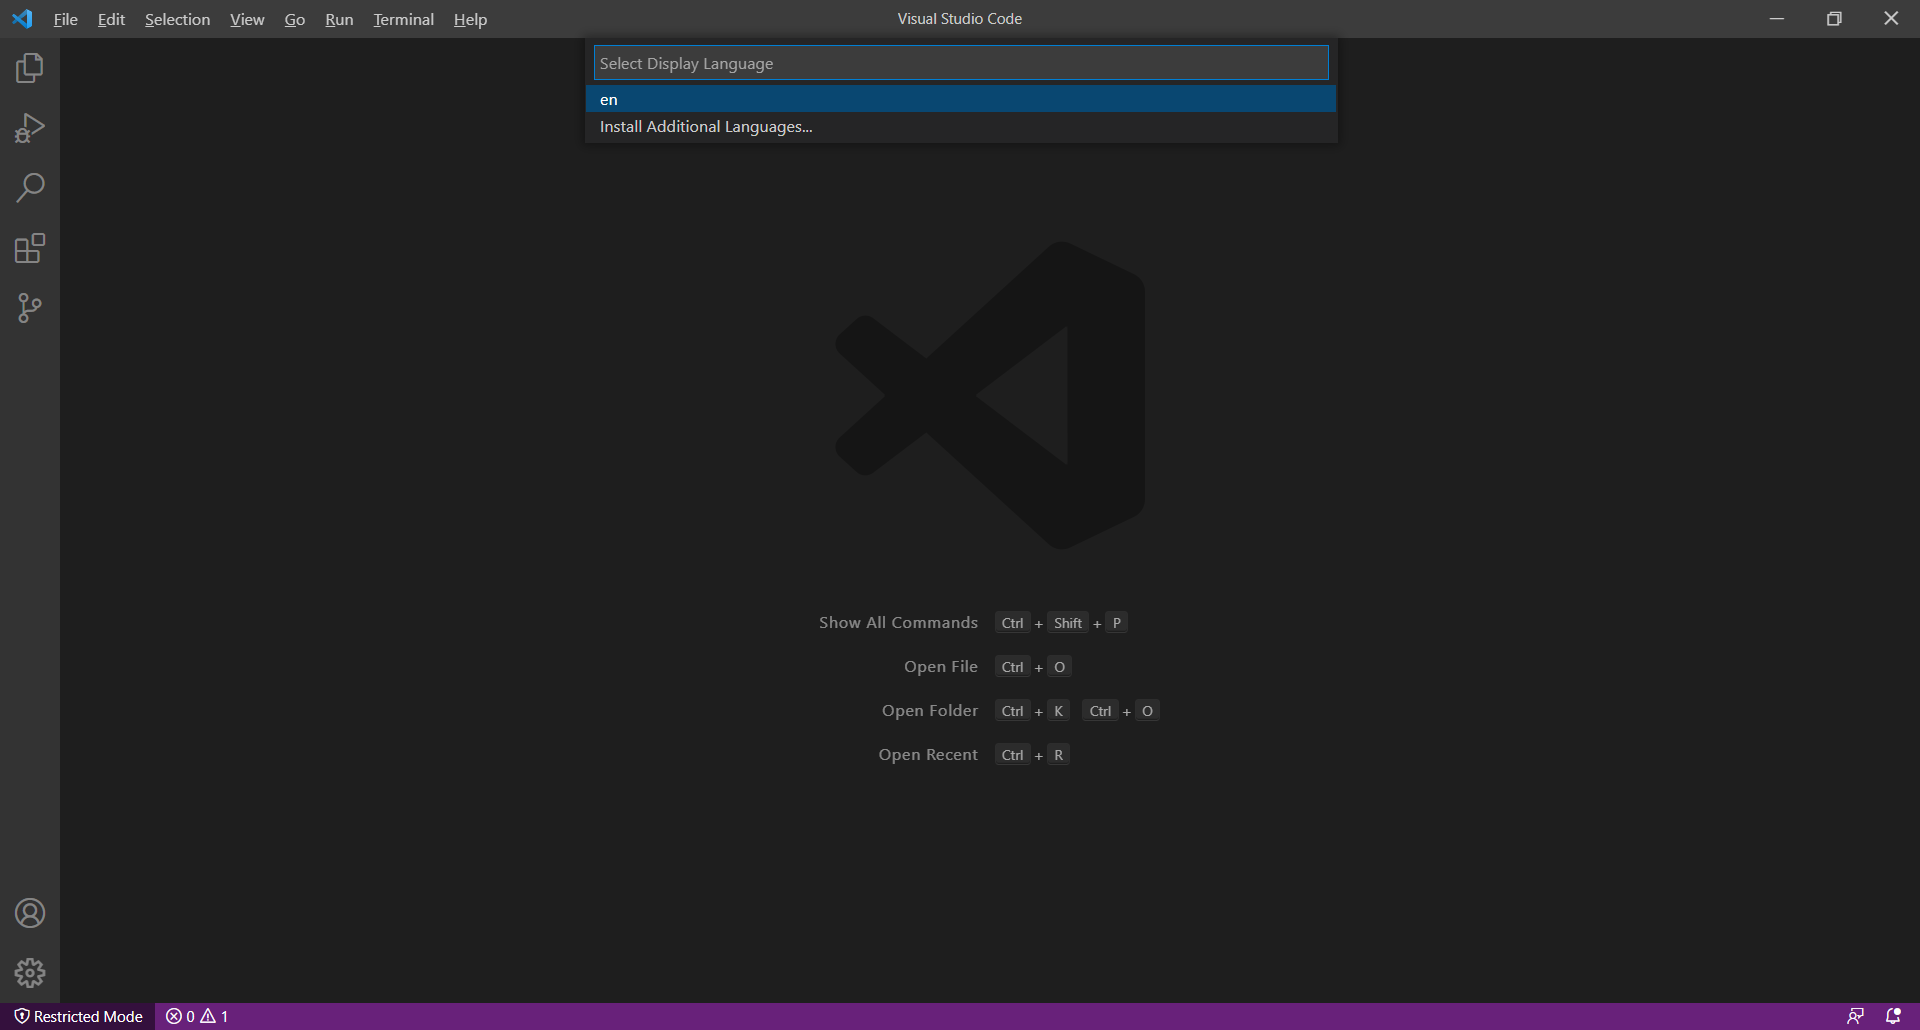Open the Extensions view icon

coord(30,248)
